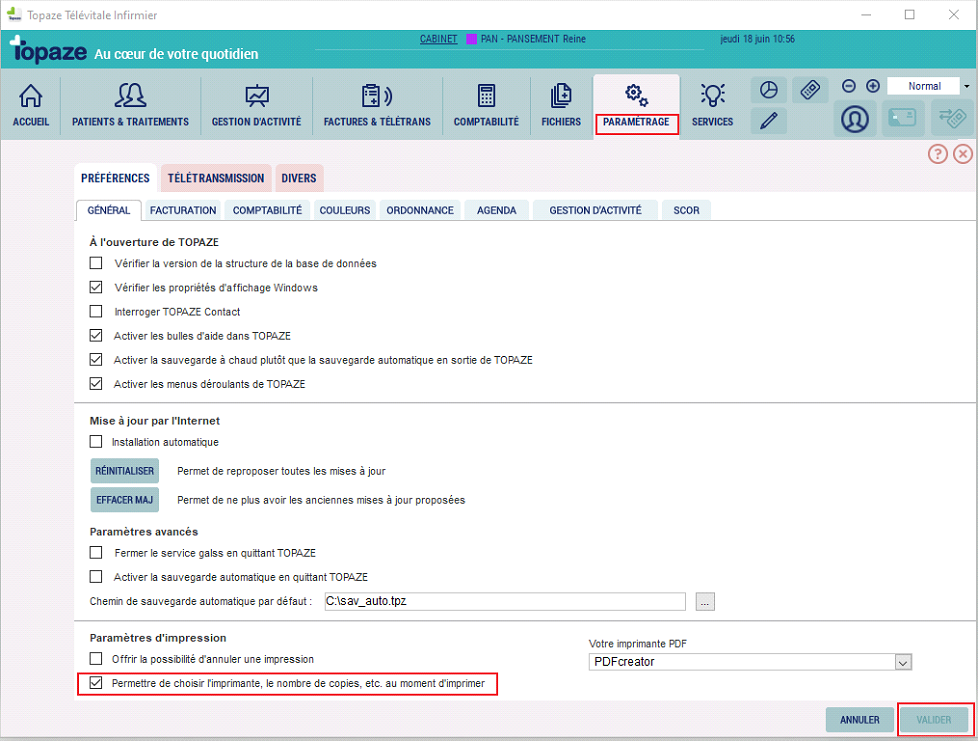The width and height of the screenshot is (978, 741).
Task: Toggle Permettre de choisir l'imprimante checkbox
Action: [95, 683]
